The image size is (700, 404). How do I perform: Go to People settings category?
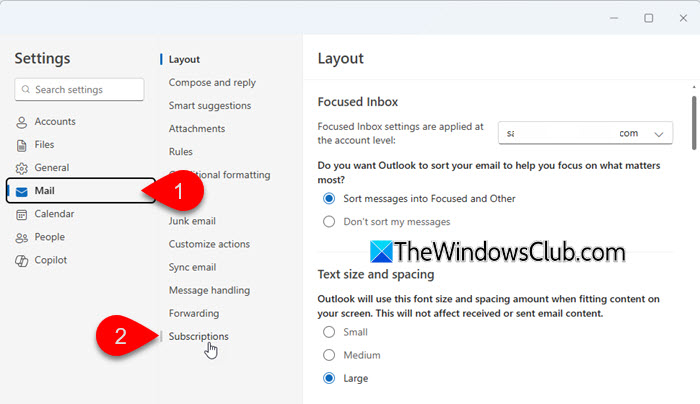50,237
